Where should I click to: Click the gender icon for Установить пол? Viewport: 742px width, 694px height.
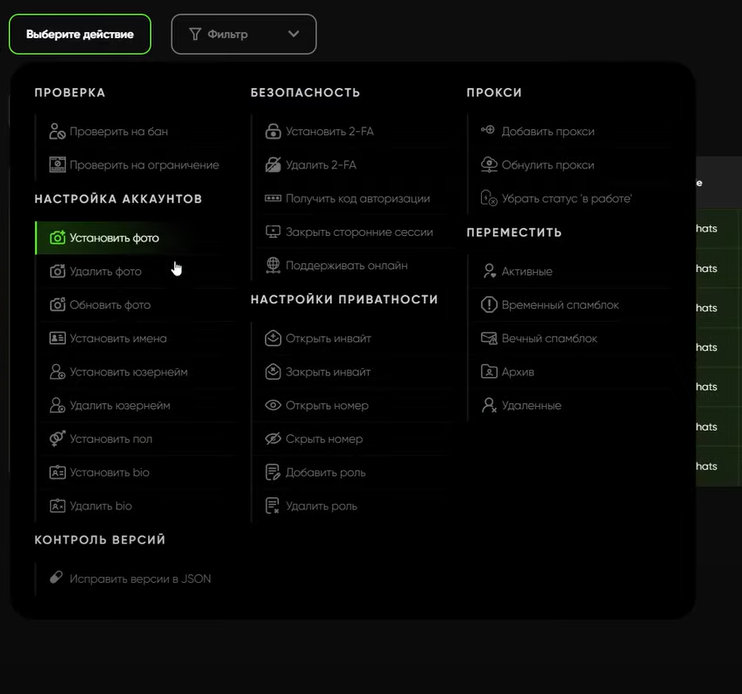(x=57, y=439)
